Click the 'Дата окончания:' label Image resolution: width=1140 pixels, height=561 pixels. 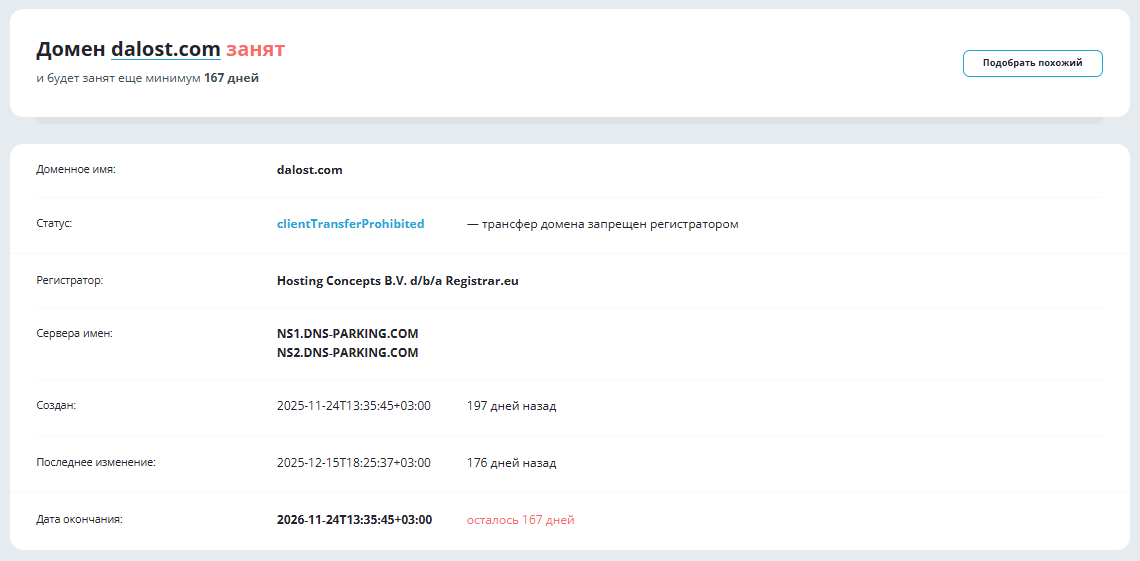80,520
